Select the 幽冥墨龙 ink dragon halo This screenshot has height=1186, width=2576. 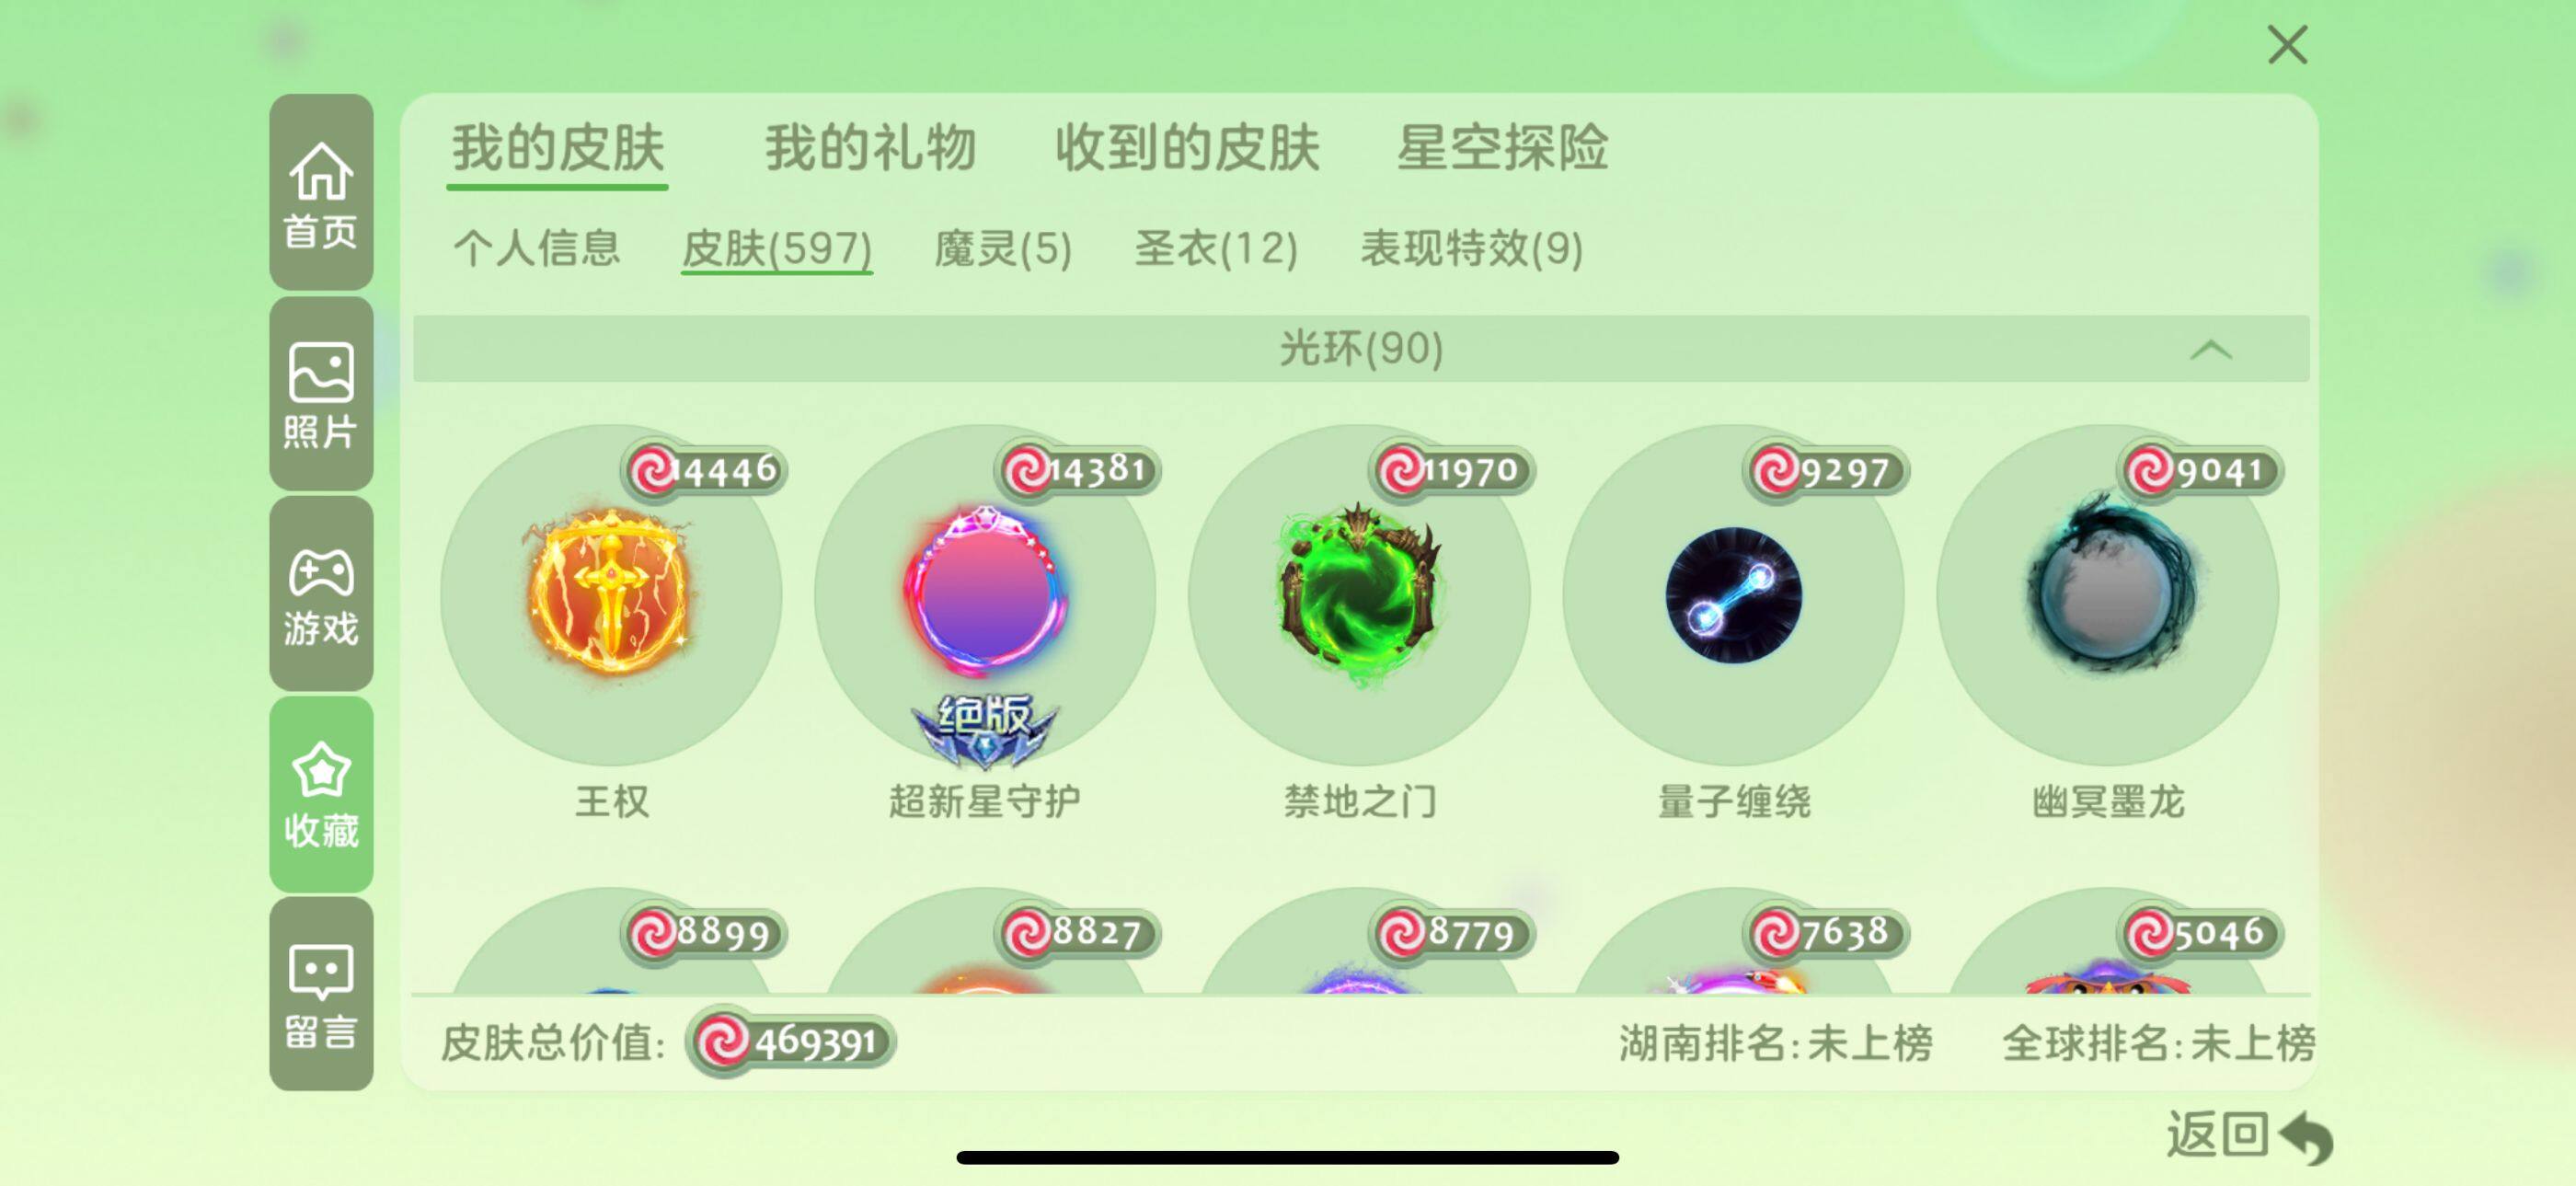click(2108, 595)
